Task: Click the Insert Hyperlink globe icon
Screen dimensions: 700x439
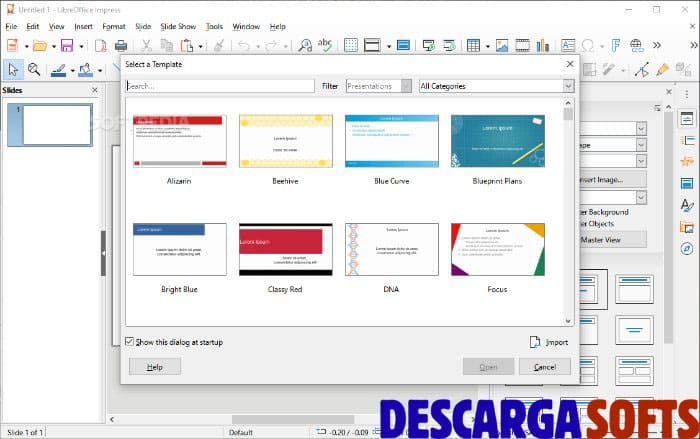Action: pyautogui.click(x=637, y=46)
